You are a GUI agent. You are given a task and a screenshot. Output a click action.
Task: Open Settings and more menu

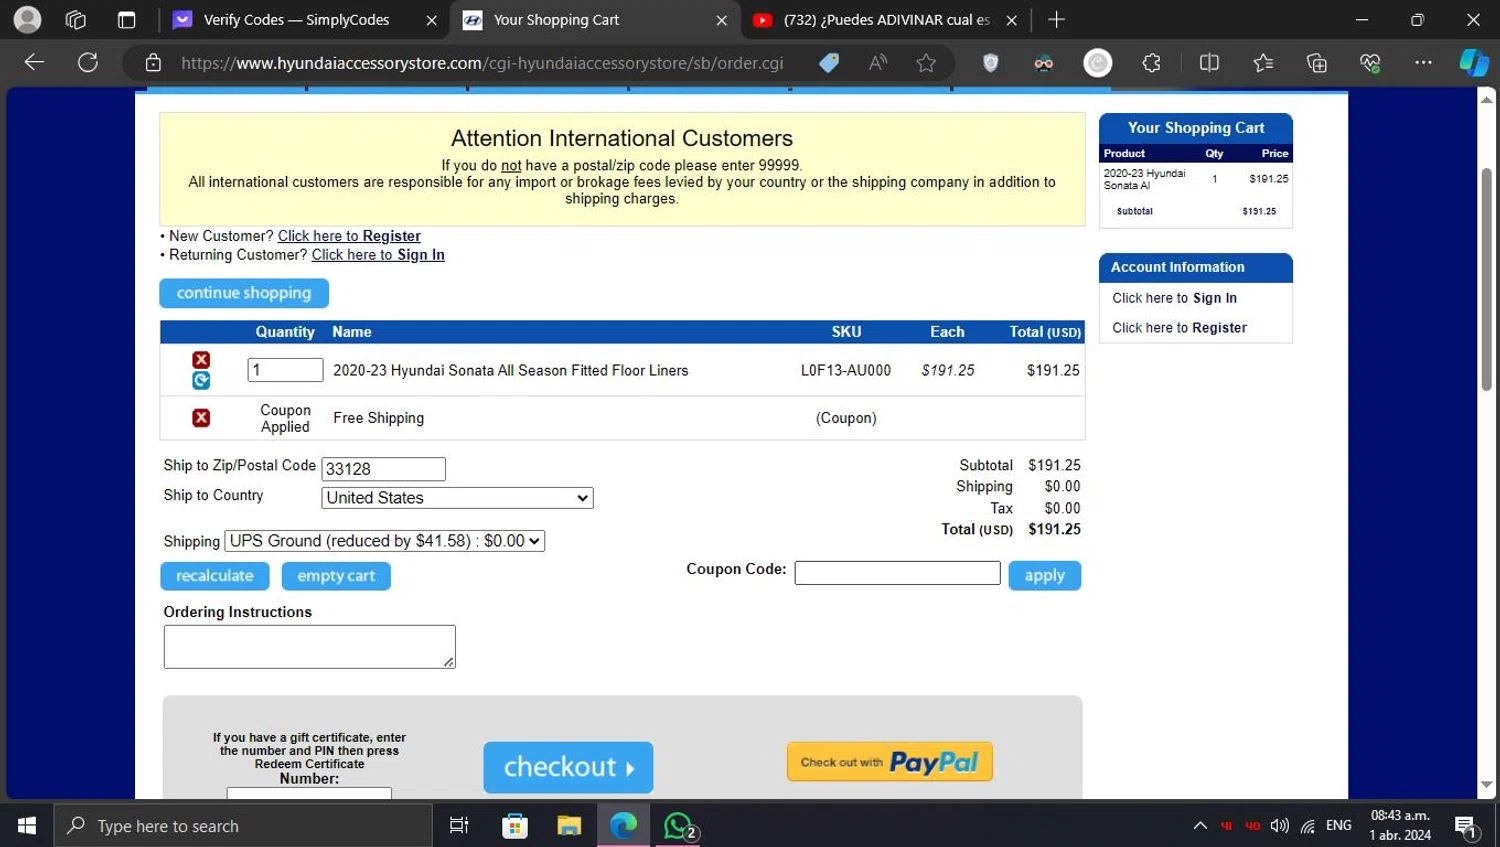tap(1424, 63)
